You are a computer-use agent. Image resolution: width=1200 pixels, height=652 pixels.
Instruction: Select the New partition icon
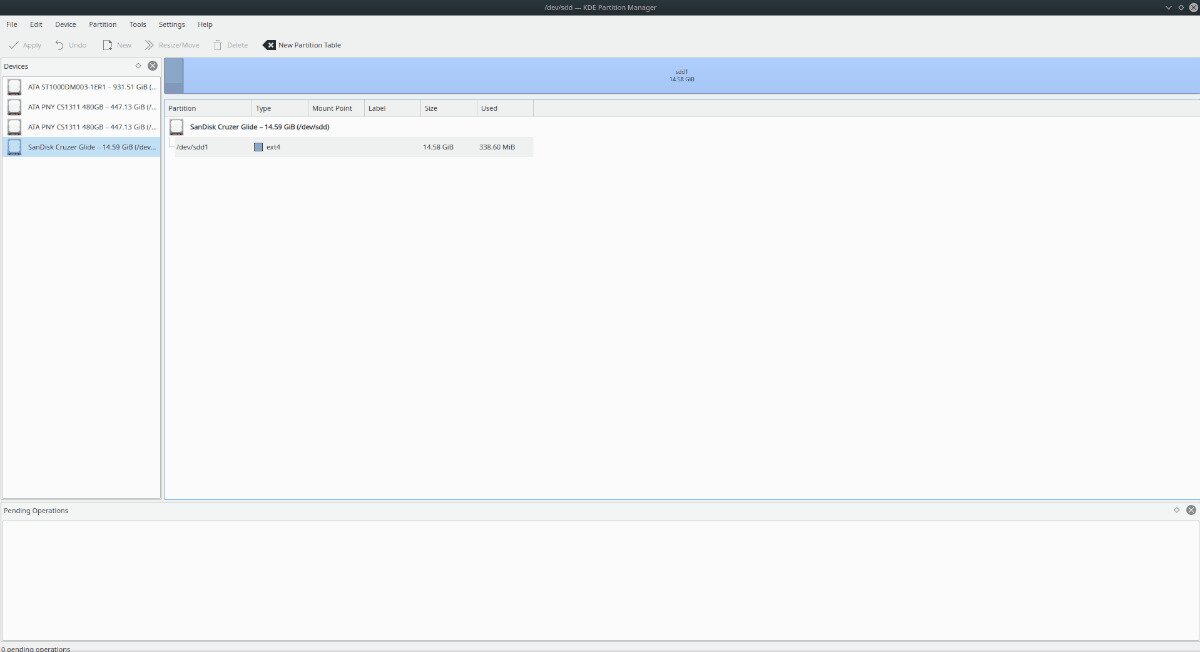[106, 44]
